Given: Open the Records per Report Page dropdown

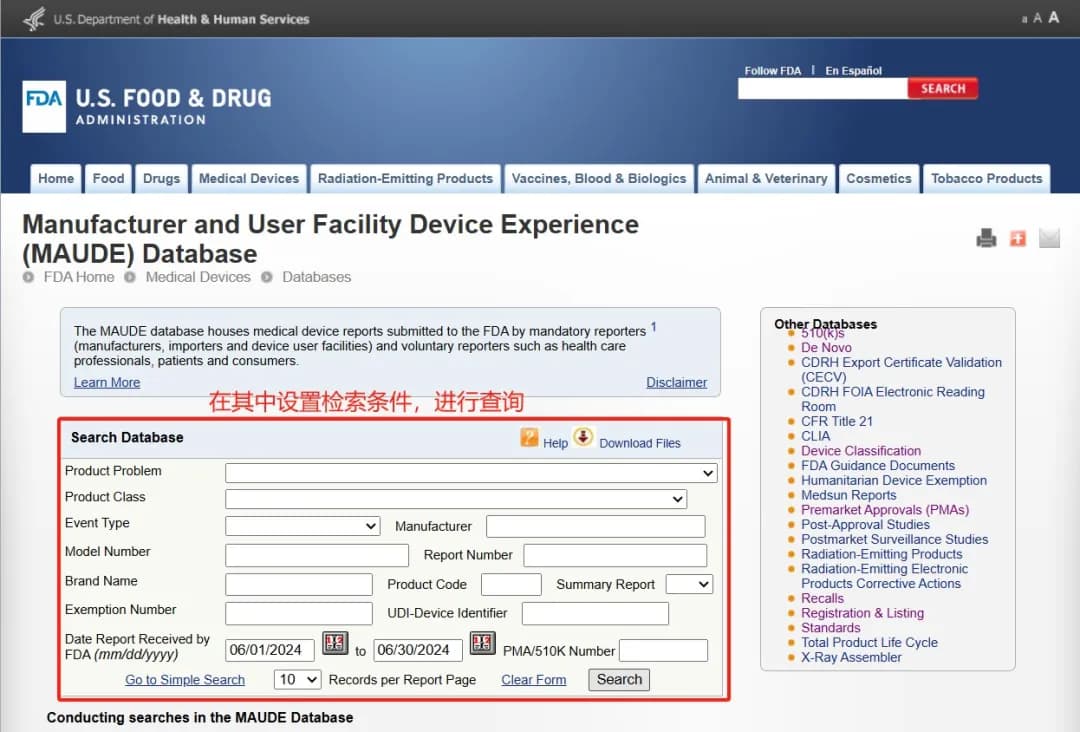Looking at the screenshot, I should point(298,680).
